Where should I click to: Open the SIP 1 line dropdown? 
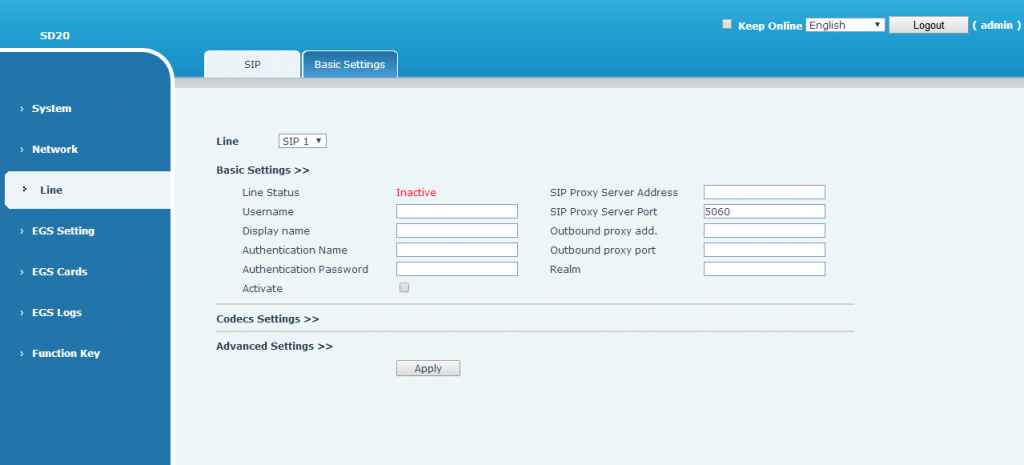[303, 141]
